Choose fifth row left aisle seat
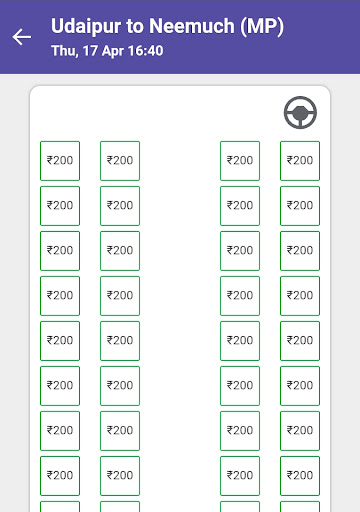The height and width of the screenshot is (512, 360). (120, 341)
